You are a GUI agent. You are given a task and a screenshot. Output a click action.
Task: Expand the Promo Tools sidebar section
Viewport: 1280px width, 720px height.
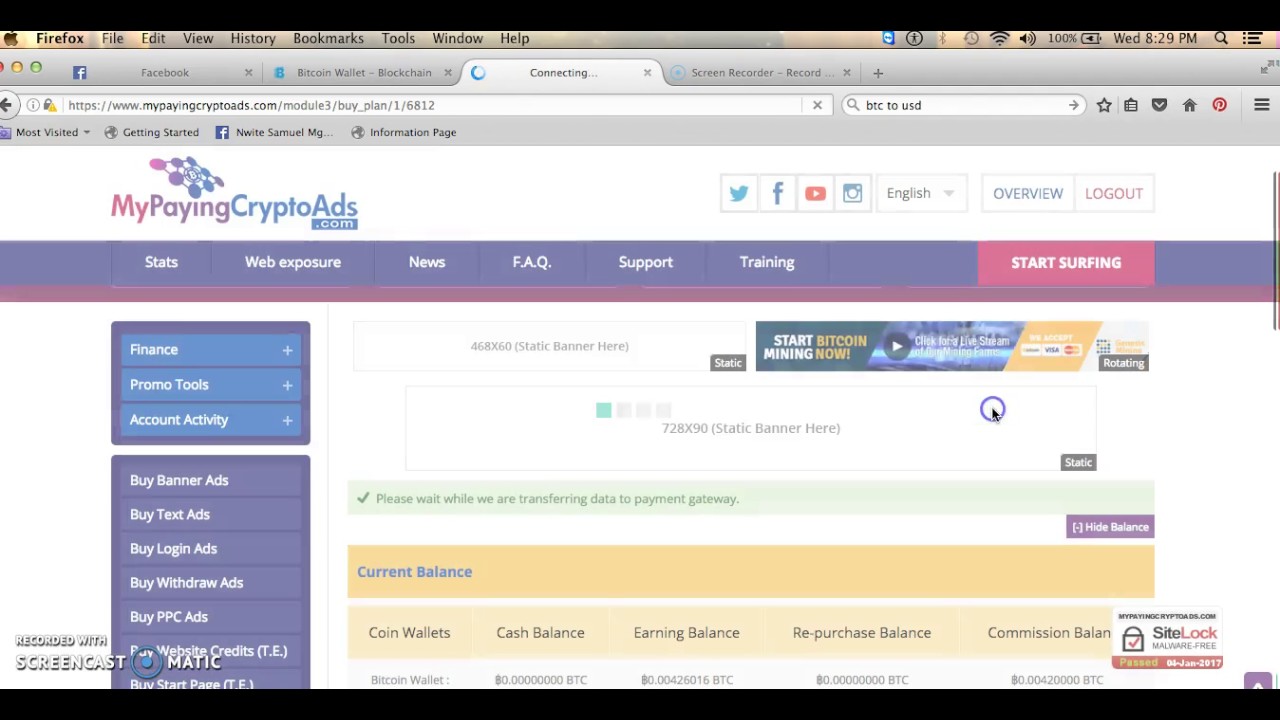pos(211,384)
